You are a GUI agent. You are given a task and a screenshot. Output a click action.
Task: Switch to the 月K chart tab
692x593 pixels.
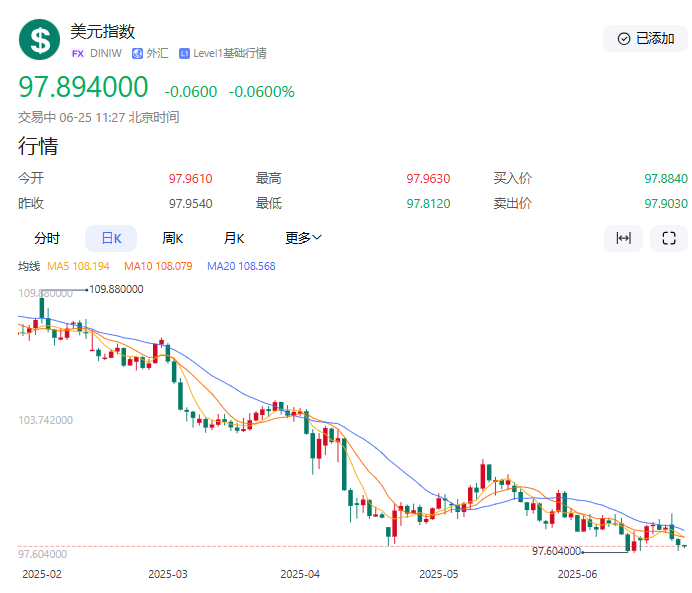233,238
